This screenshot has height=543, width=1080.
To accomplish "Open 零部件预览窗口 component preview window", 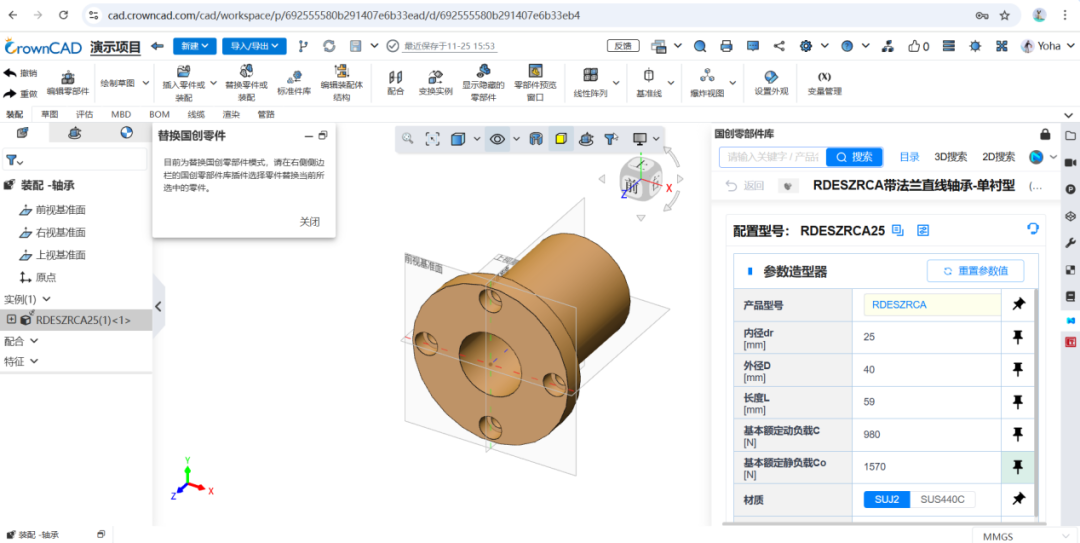I will (x=535, y=83).
